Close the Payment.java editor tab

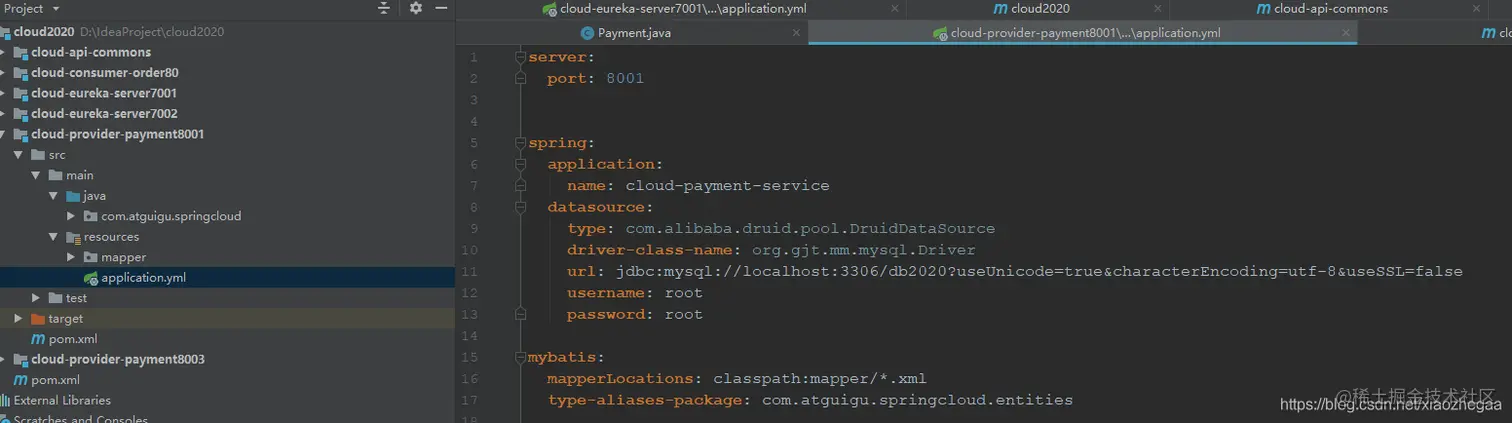[797, 33]
